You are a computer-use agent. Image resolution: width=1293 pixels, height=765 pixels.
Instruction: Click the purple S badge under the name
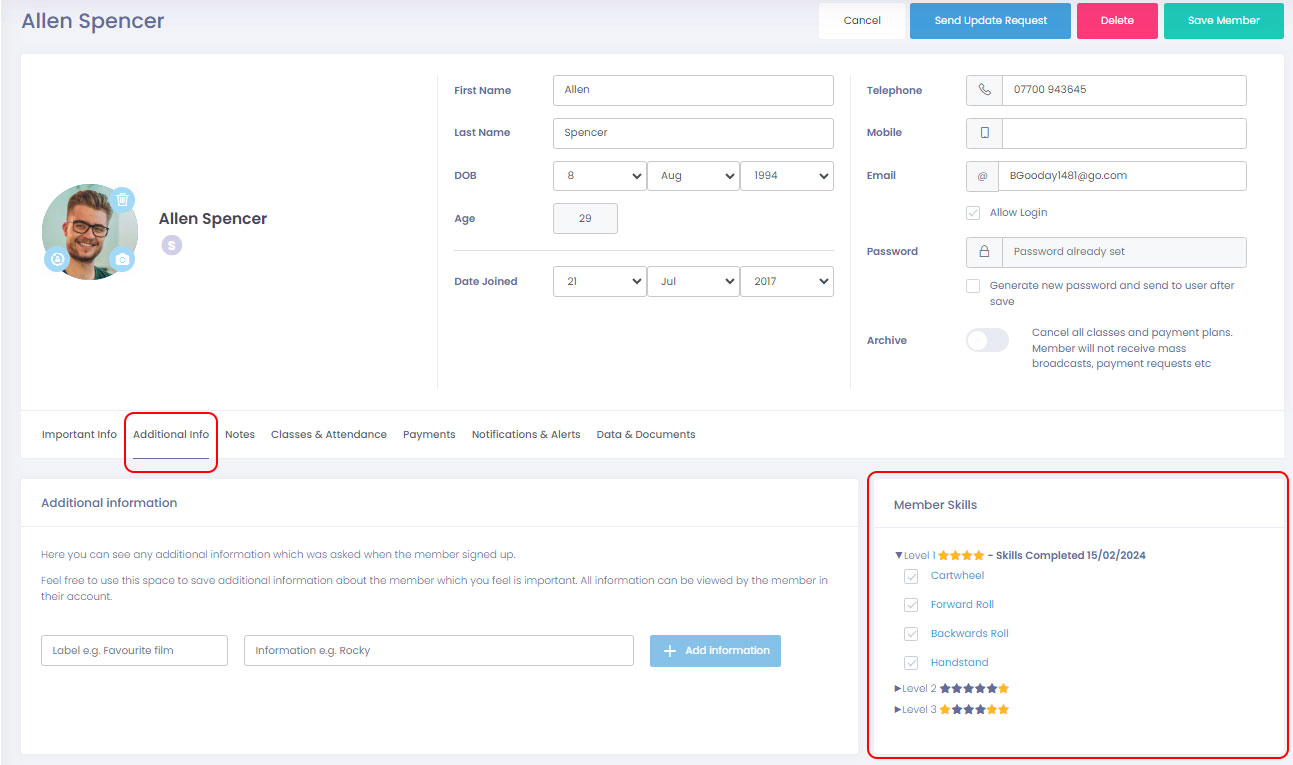tap(172, 245)
